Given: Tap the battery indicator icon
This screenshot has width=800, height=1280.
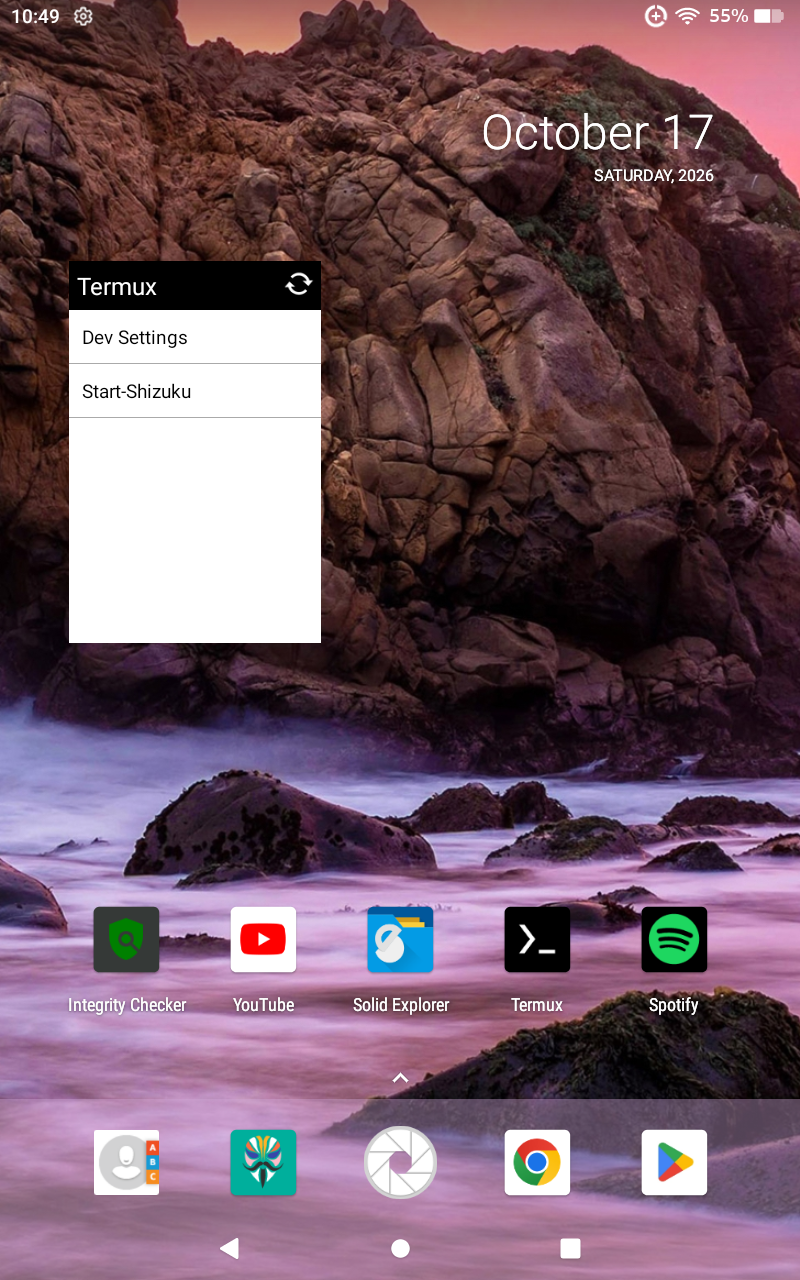Looking at the screenshot, I should tap(769, 16).
